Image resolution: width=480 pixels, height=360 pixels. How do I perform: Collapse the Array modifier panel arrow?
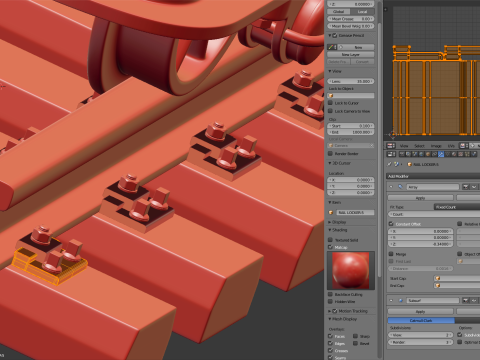click(391, 187)
